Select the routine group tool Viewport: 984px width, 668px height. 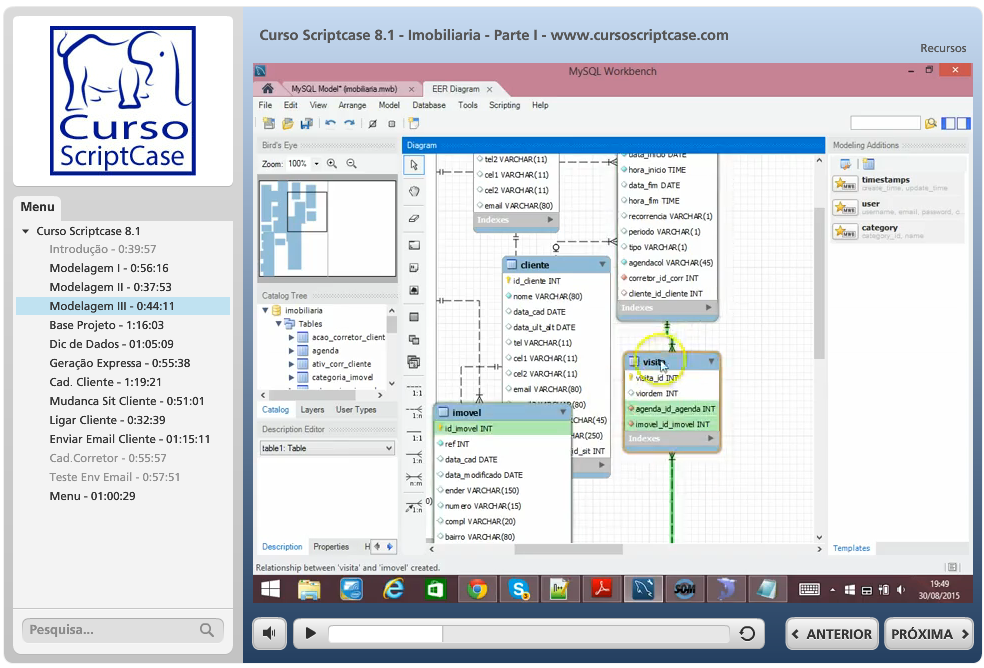(x=414, y=362)
